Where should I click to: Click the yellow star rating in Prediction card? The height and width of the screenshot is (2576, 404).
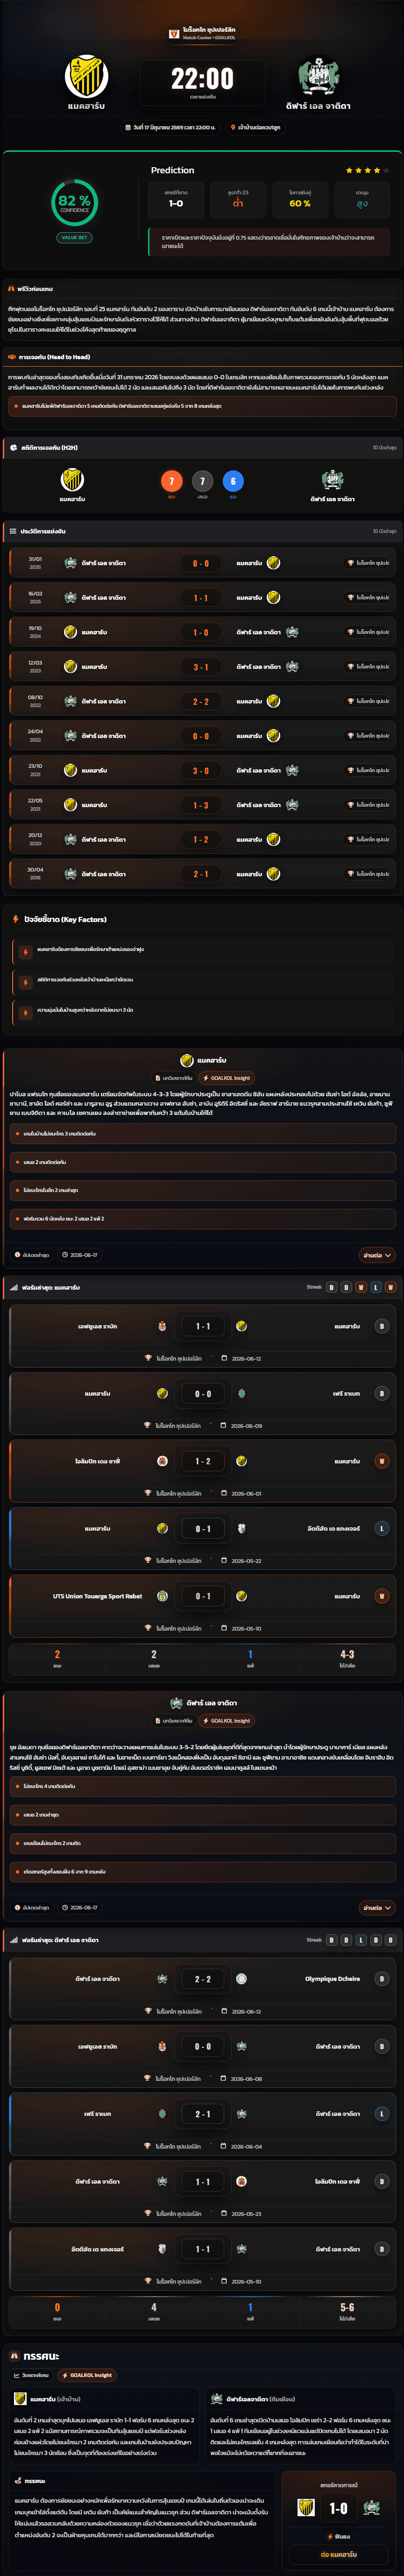click(366, 171)
